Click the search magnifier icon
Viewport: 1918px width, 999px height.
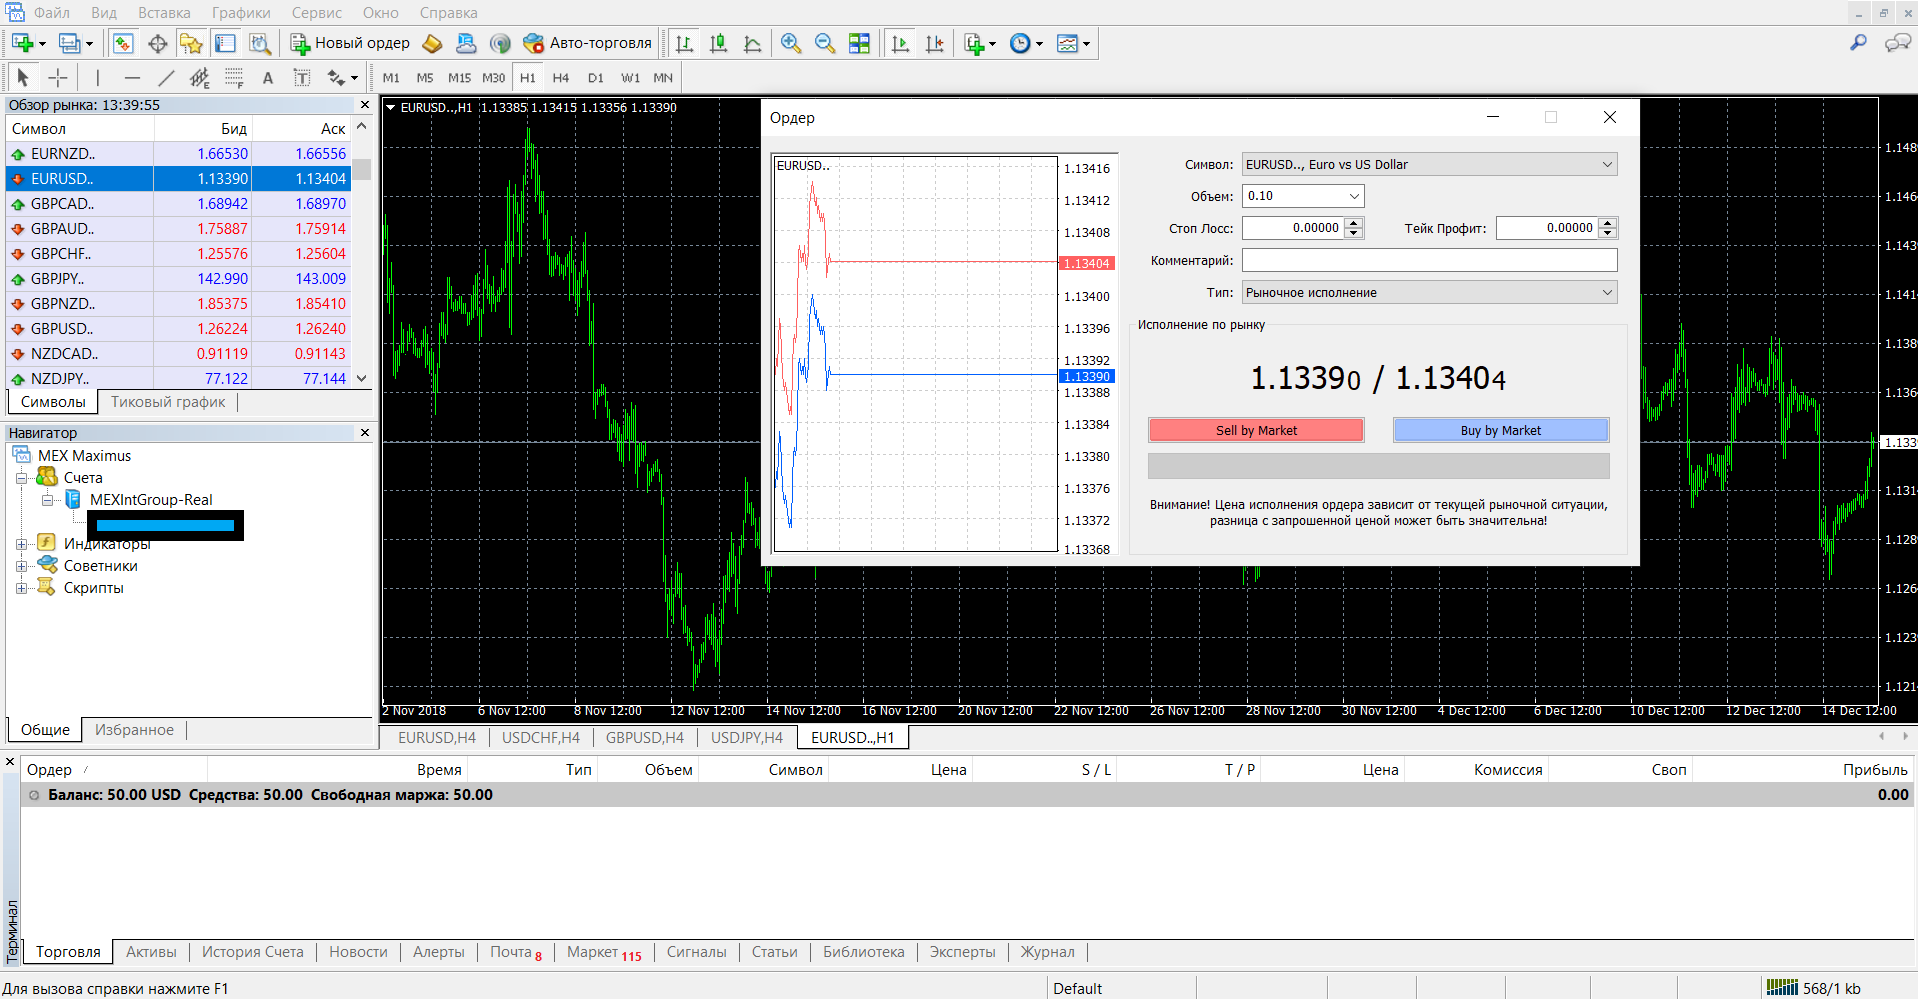pyautogui.click(x=1858, y=43)
